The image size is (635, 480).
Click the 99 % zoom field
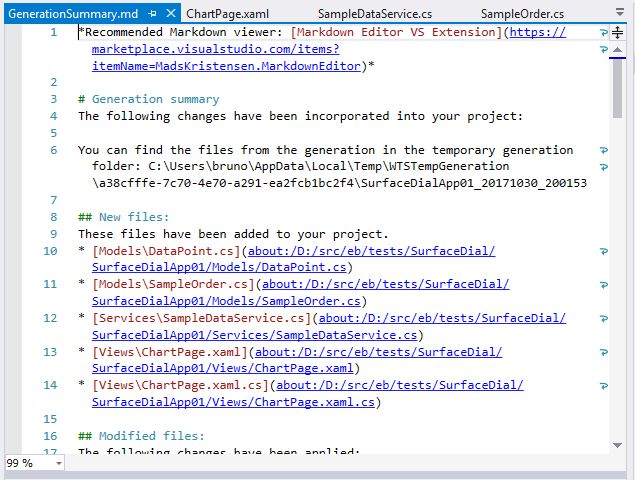pyautogui.click(x=25, y=463)
